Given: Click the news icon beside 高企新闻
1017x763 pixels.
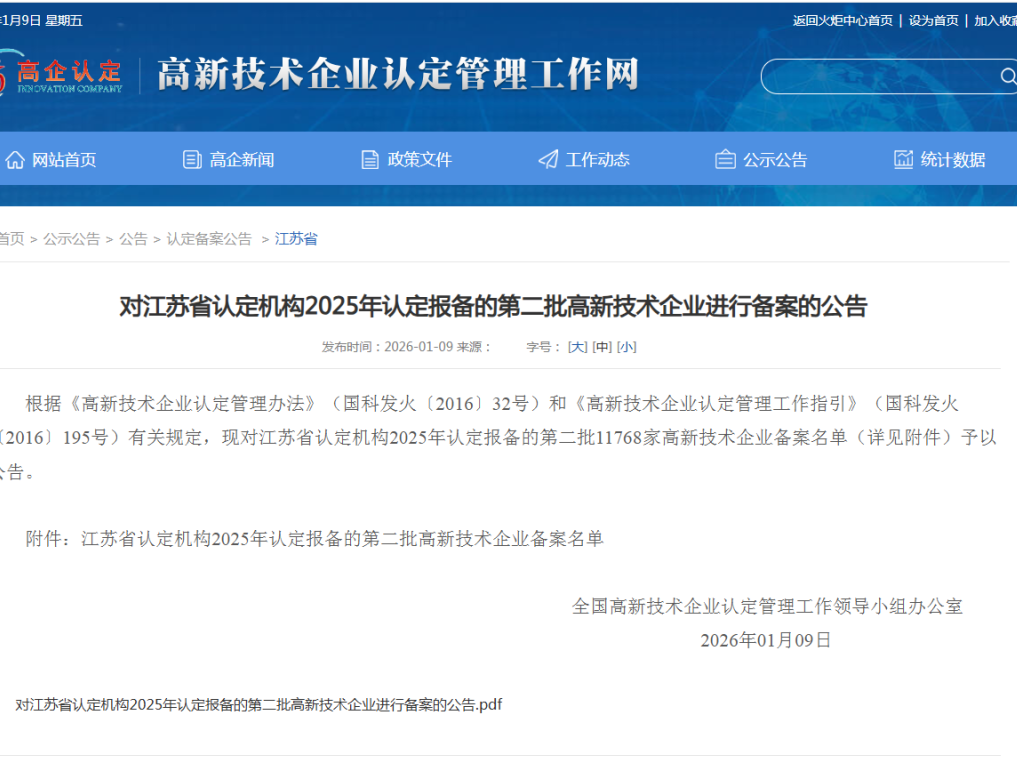Looking at the screenshot, I should (x=192, y=160).
